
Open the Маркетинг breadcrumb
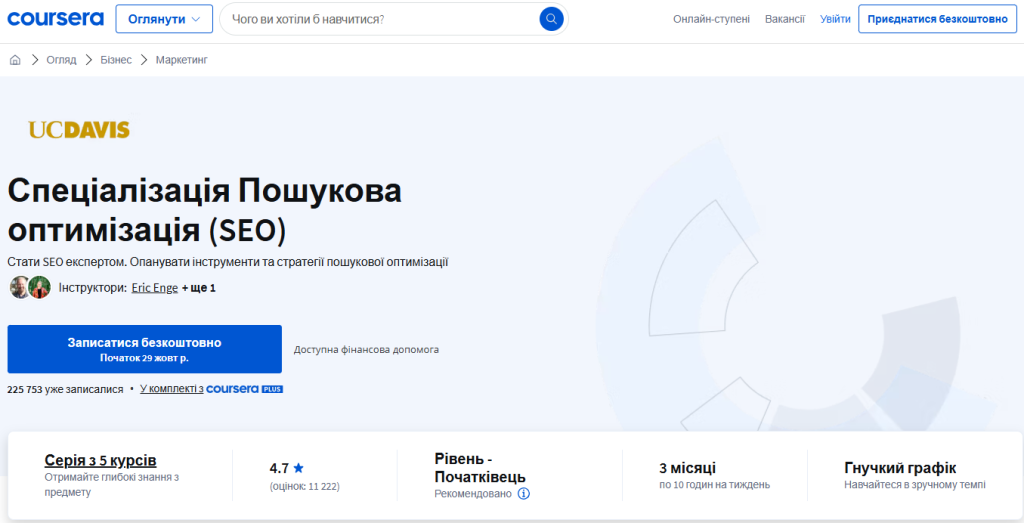point(182,60)
